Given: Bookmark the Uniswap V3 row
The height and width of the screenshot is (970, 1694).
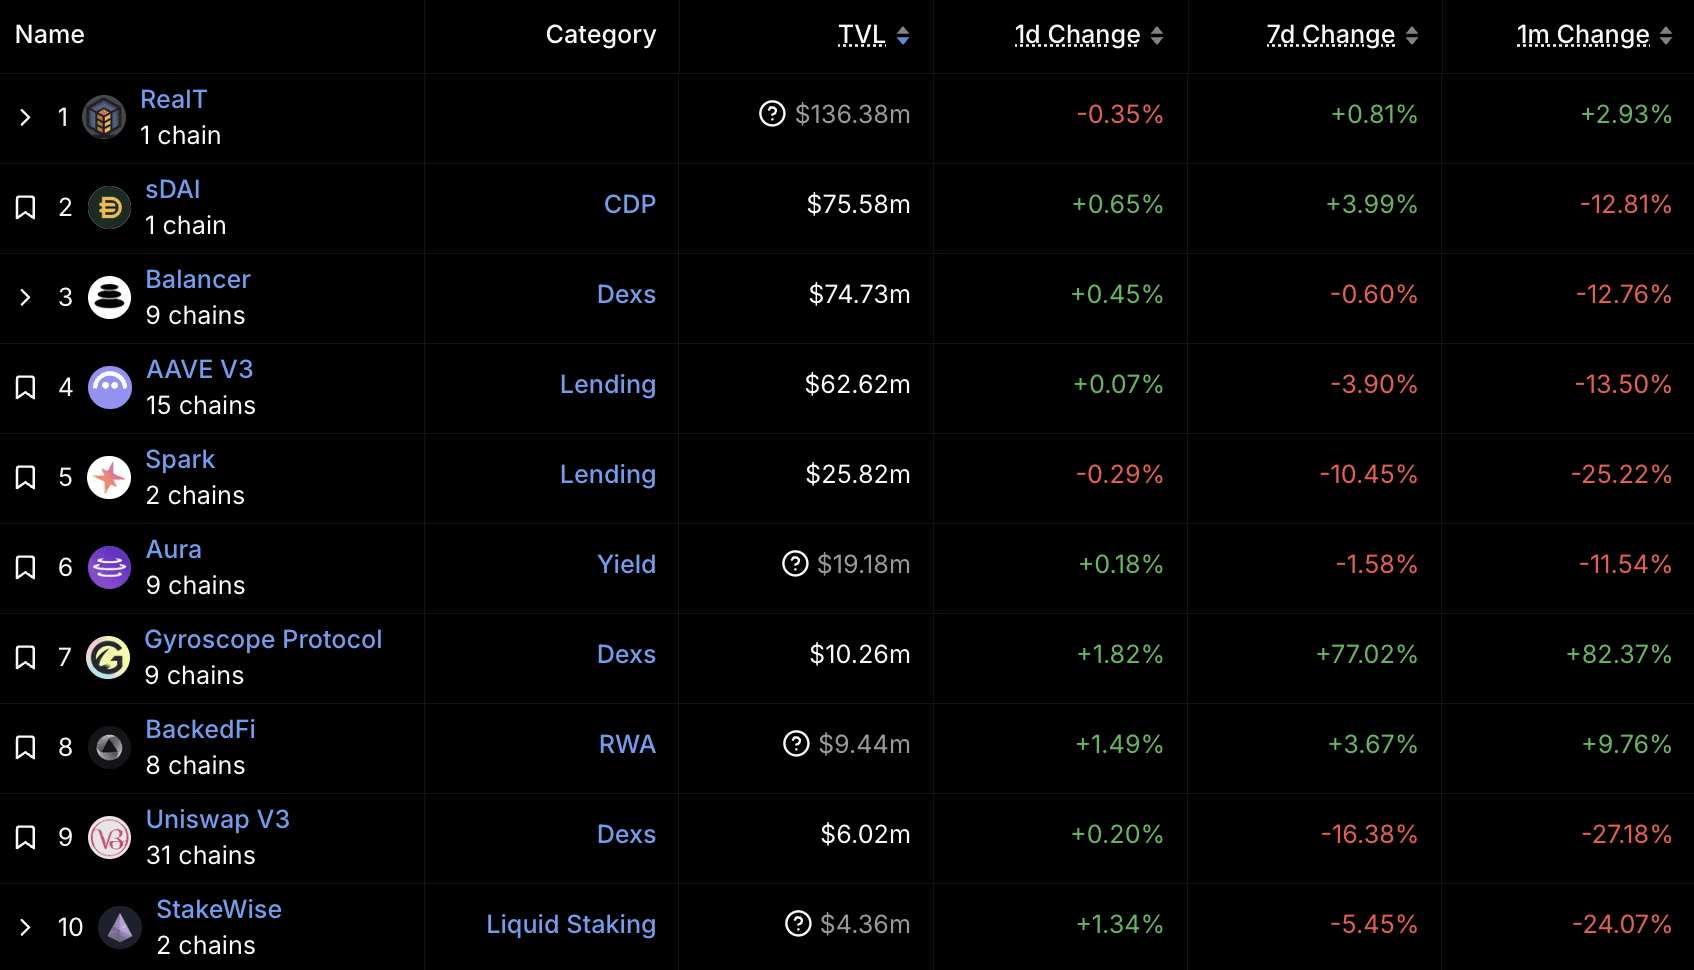Looking at the screenshot, I should [x=26, y=838].
